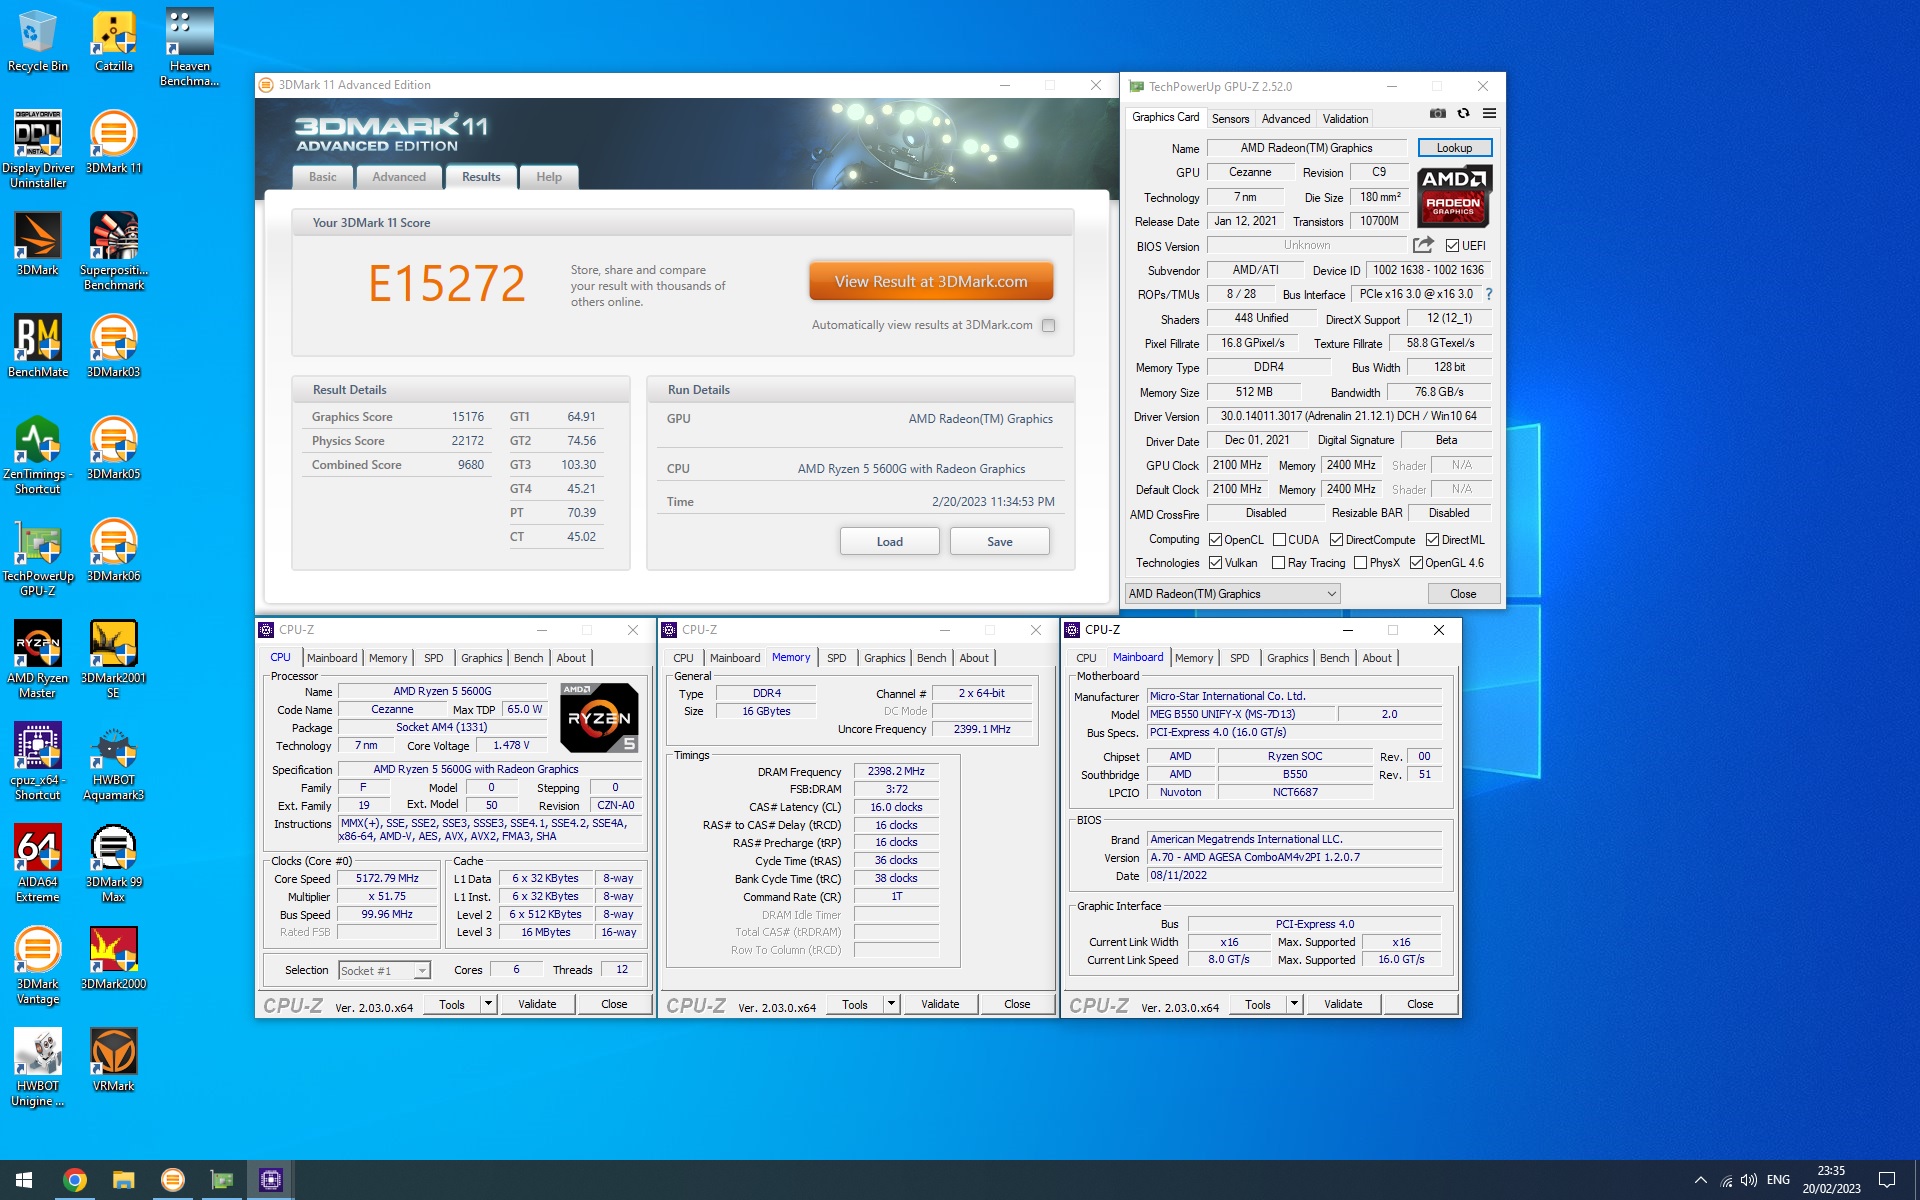Click CPU-Z Specification field
This screenshot has height=1200, width=1920.
(x=490, y=769)
